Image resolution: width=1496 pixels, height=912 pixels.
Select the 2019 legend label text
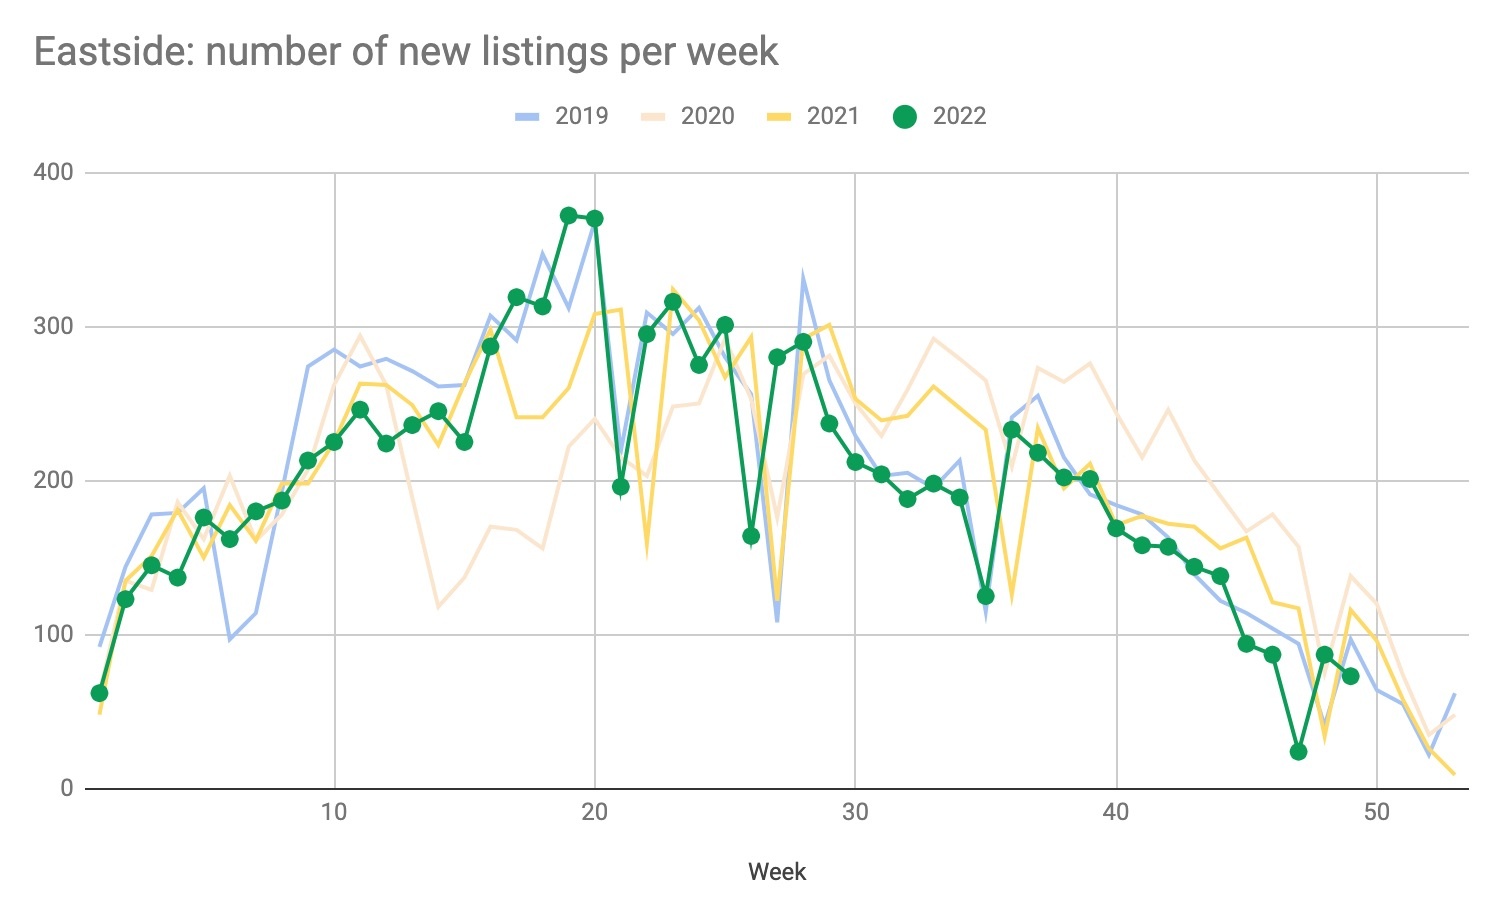[x=581, y=116]
